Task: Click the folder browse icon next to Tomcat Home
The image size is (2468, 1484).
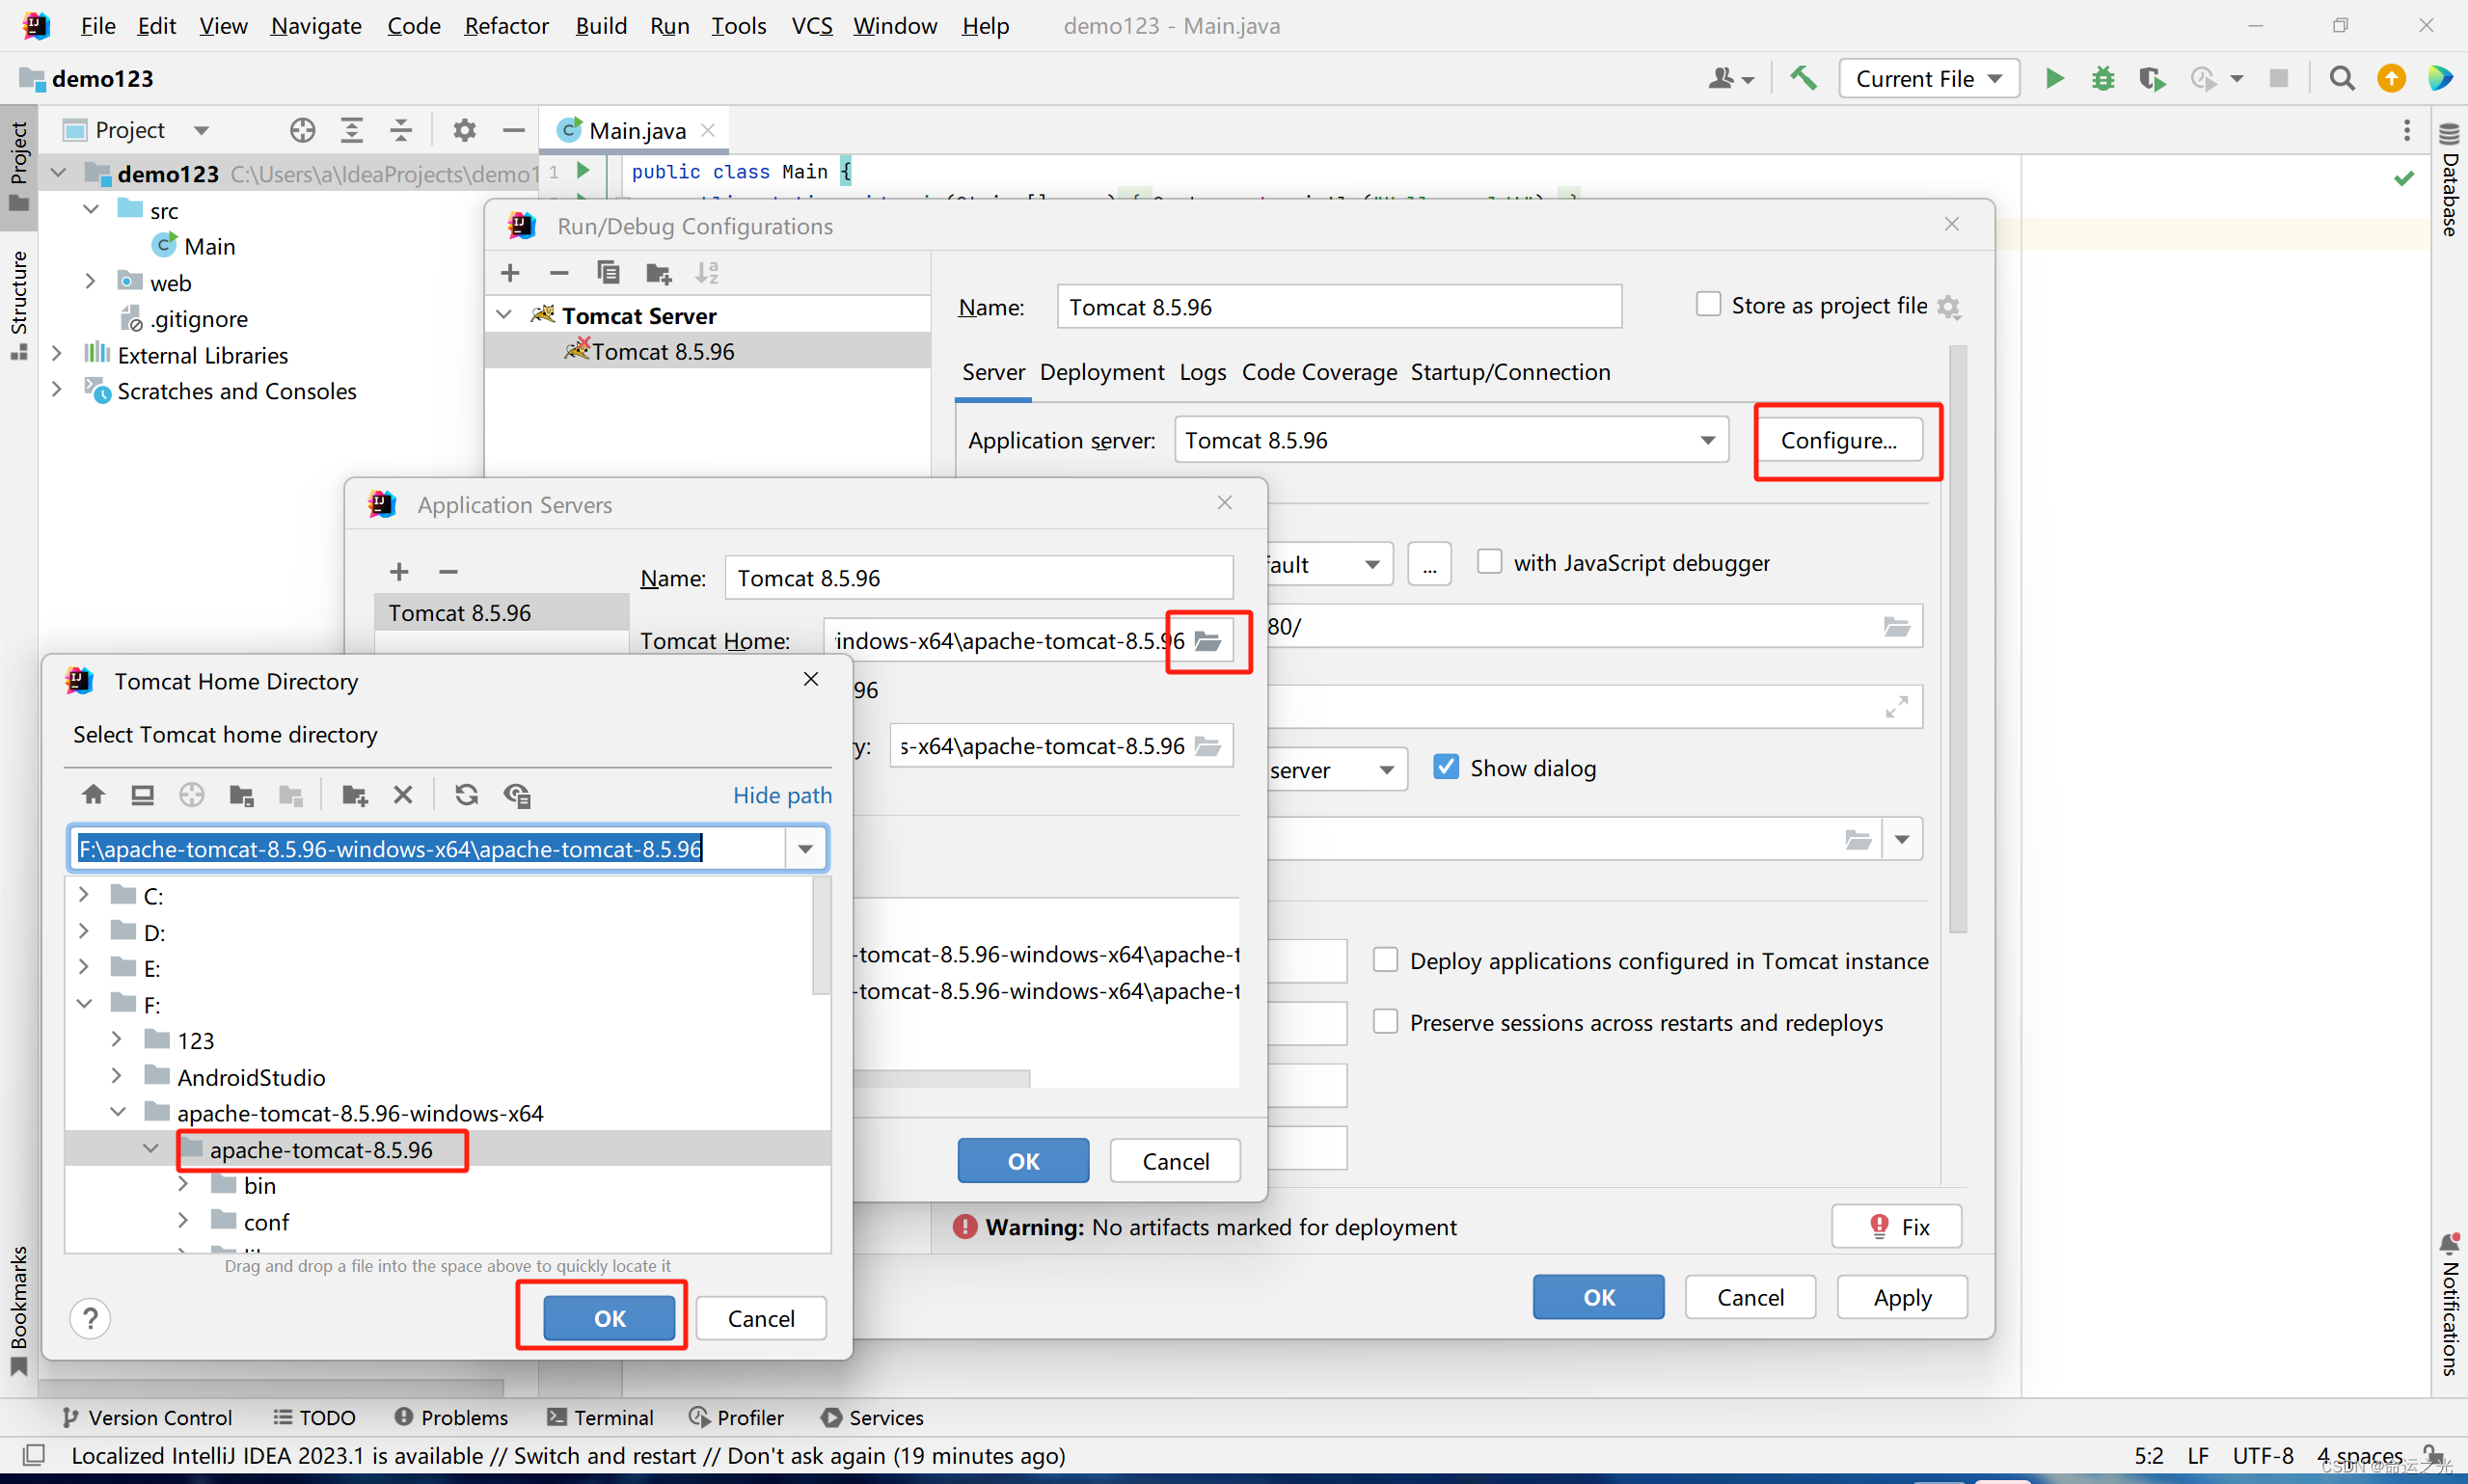Action: click(x=1207, y=639)
